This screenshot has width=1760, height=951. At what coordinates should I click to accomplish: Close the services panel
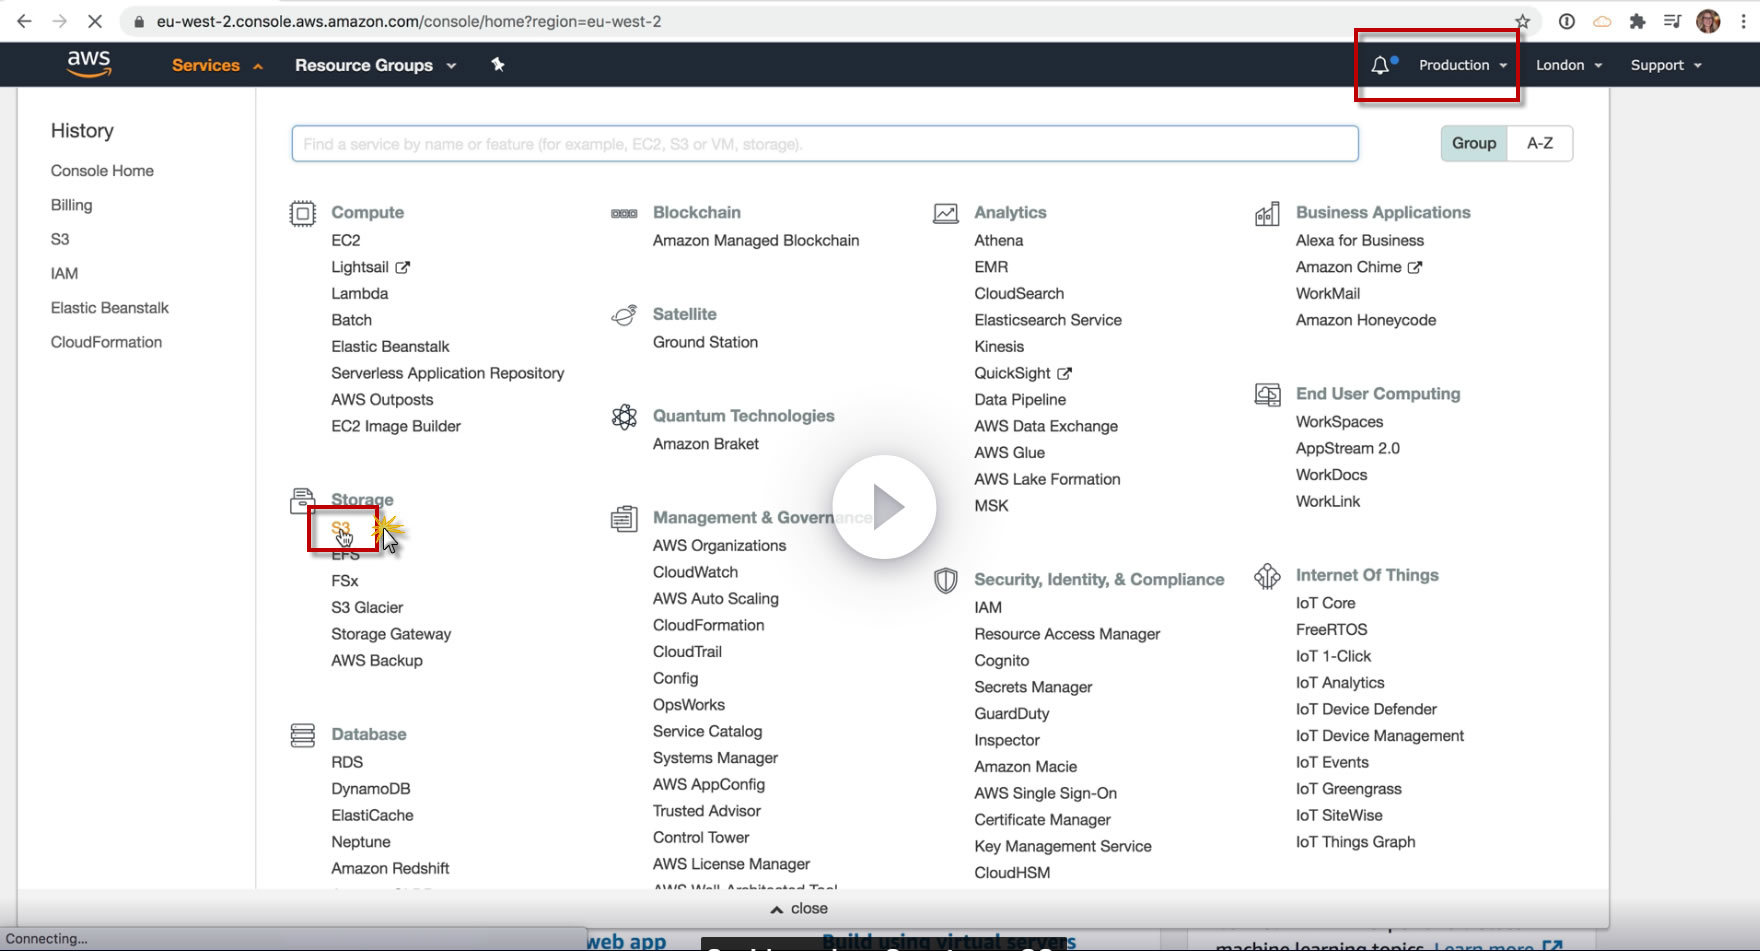pyautogui.click(x=799, y=908)
